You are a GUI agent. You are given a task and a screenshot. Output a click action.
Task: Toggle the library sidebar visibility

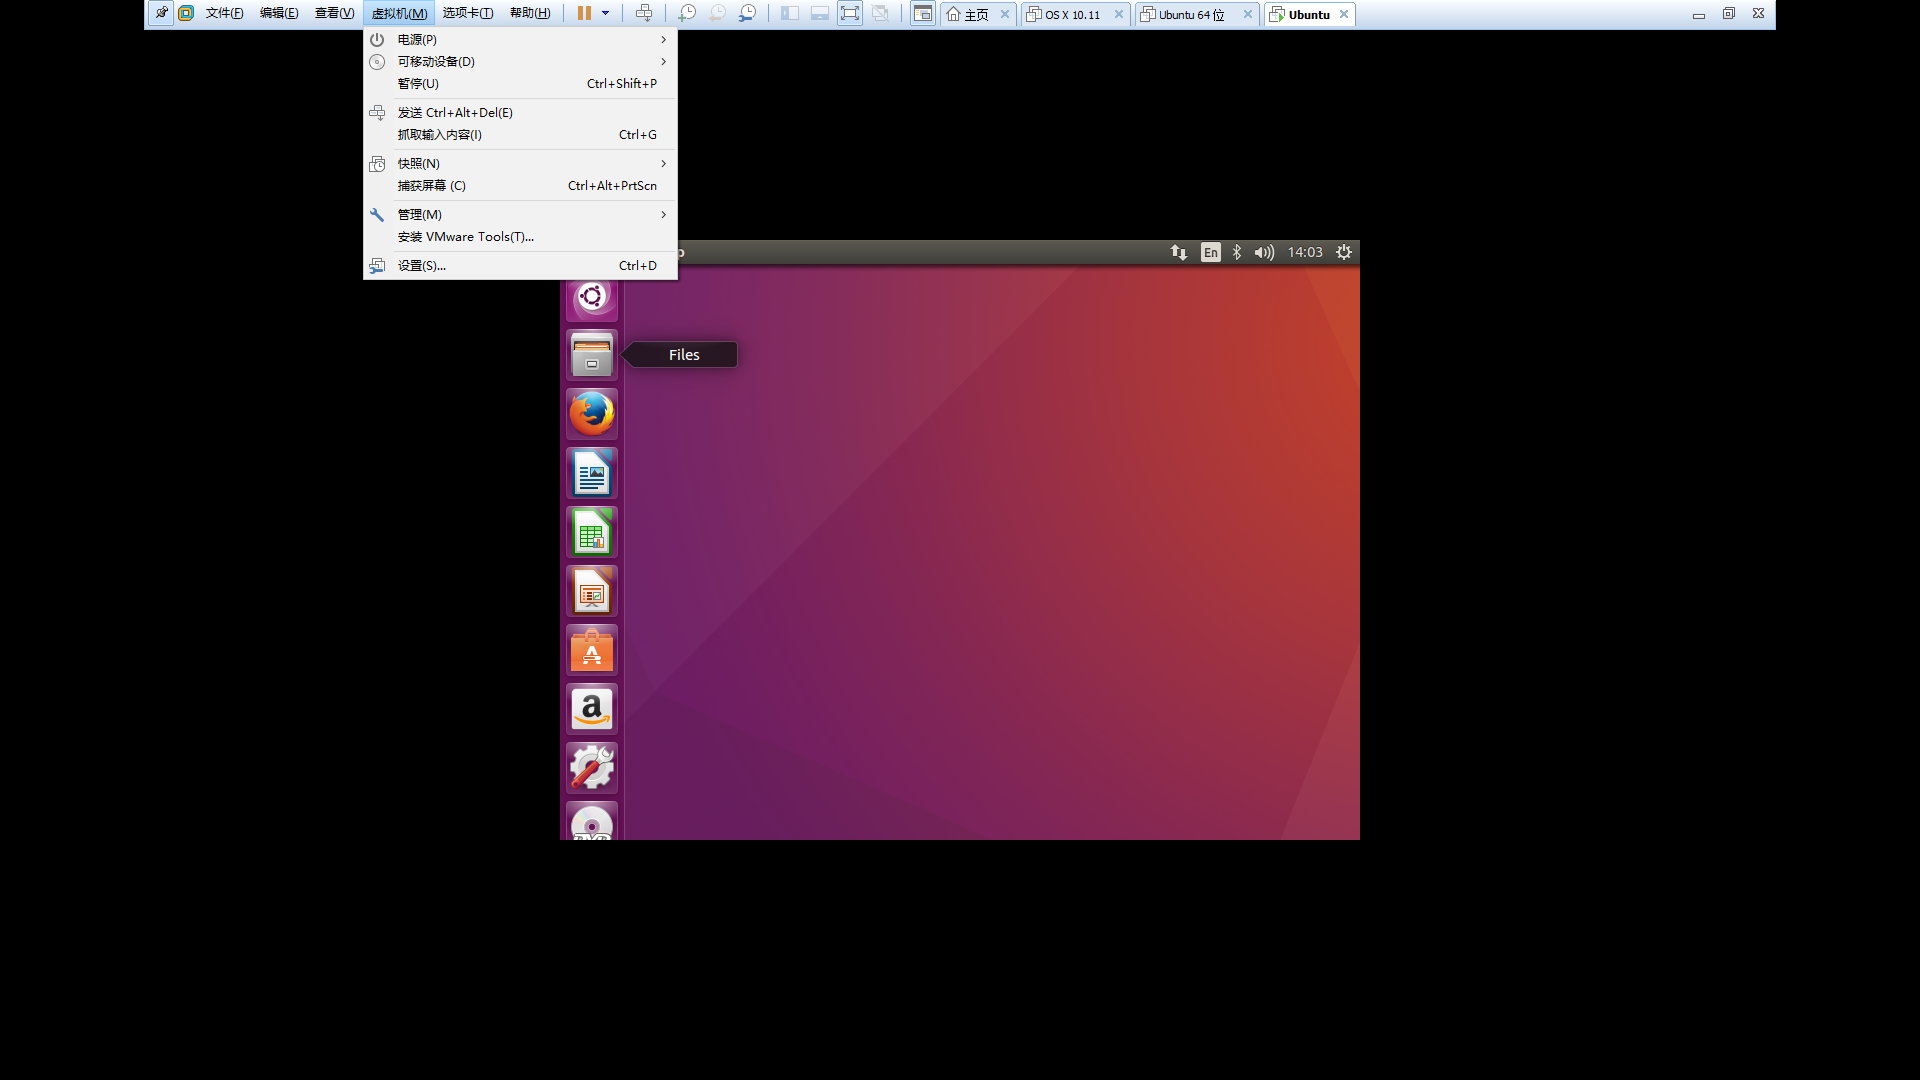790,13
